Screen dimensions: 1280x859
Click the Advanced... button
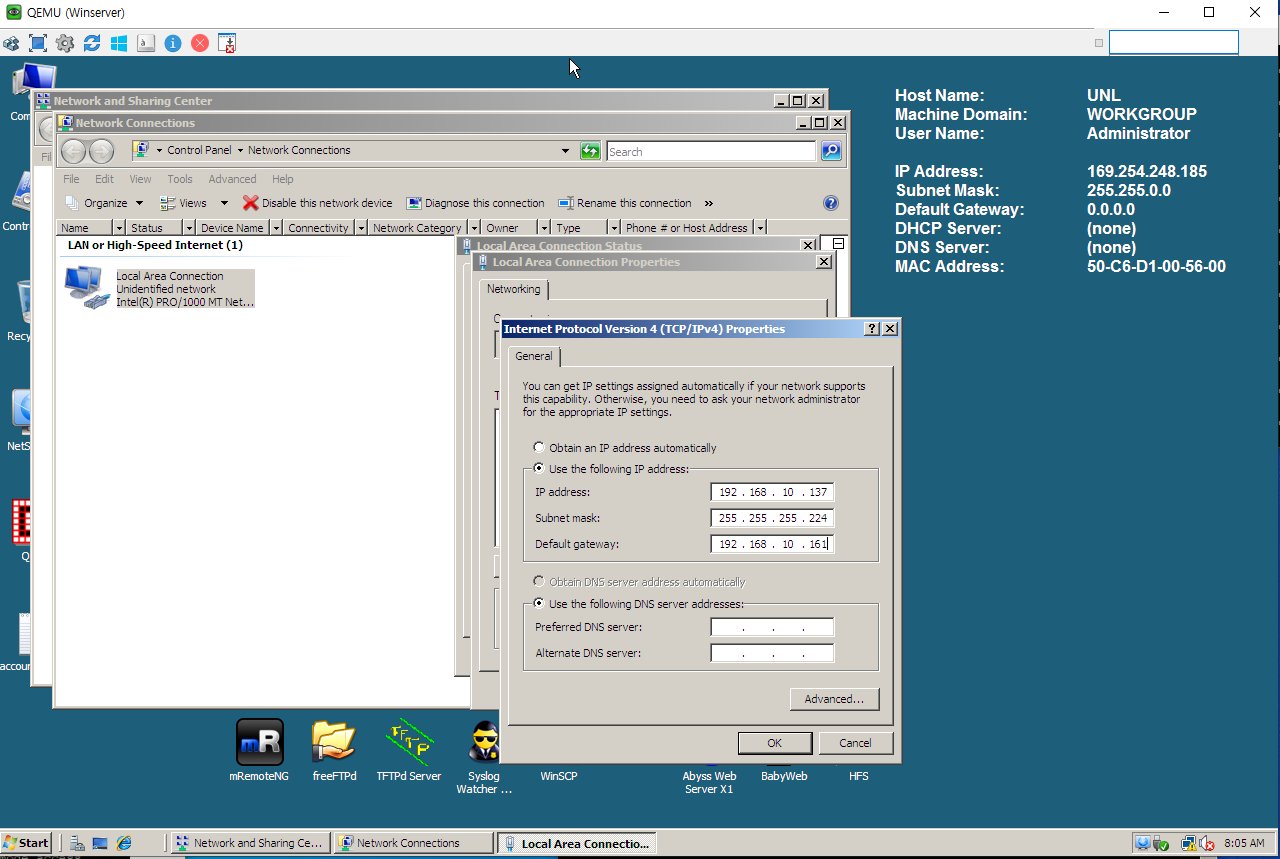(834, 699)
